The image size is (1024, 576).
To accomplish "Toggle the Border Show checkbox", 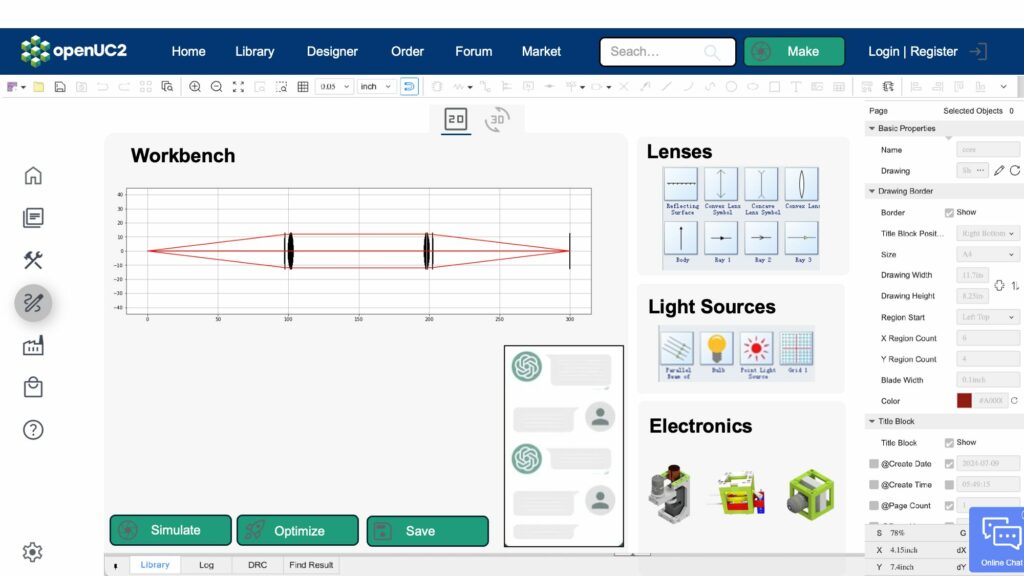I will pos(949,213).
